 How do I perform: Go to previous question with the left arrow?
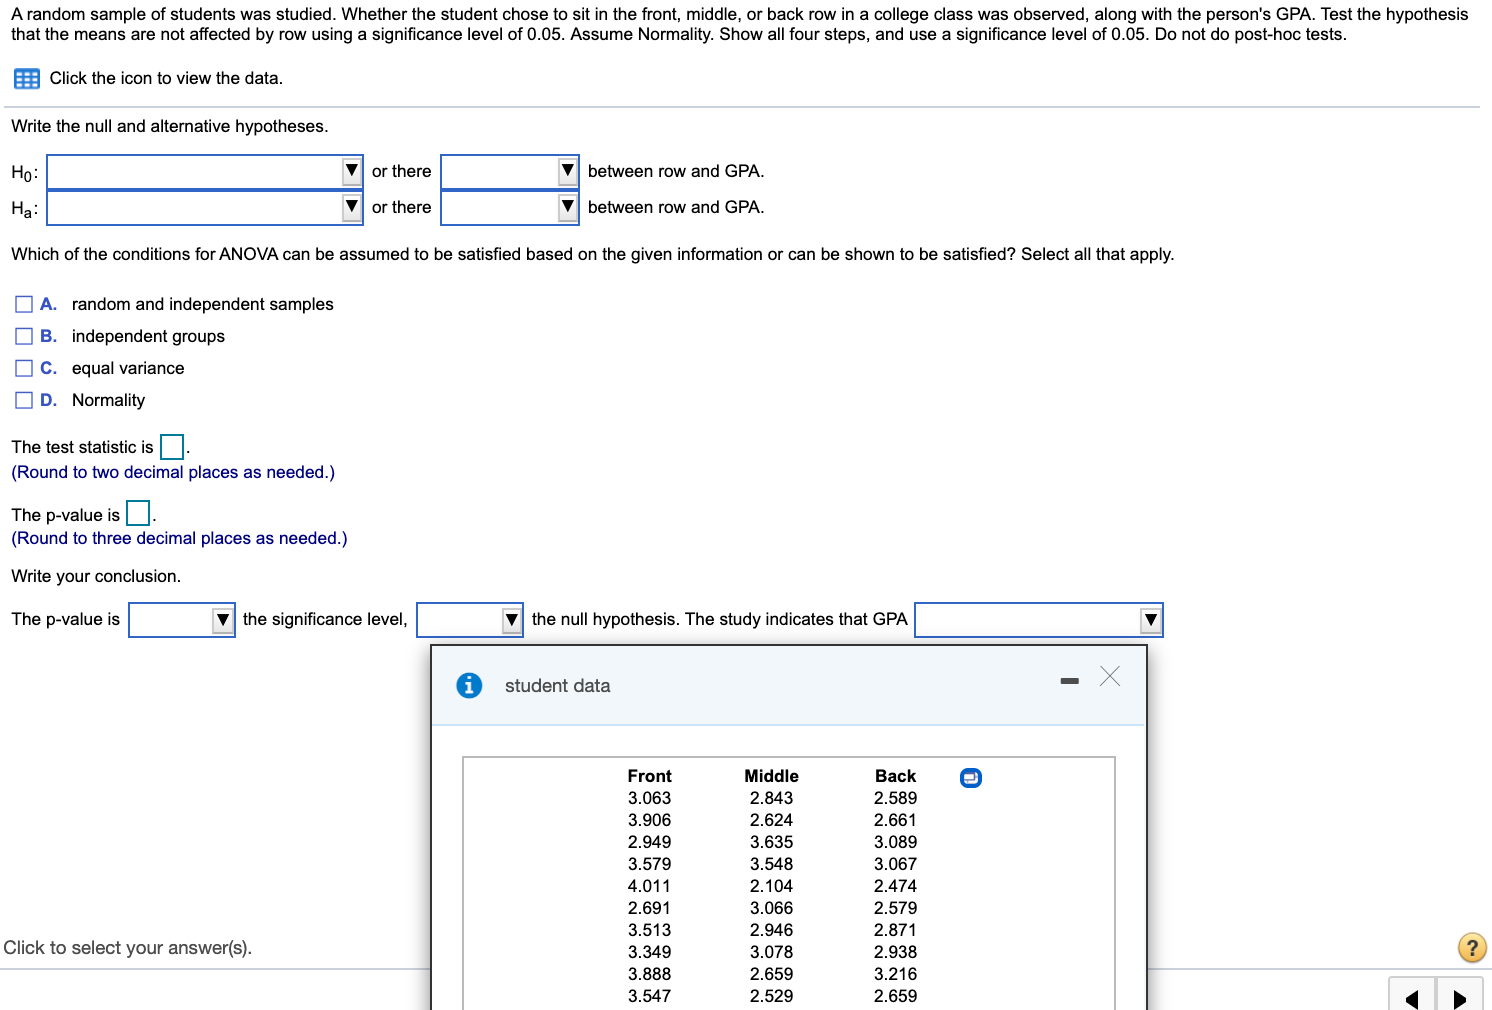click(x=1412, y=997)
